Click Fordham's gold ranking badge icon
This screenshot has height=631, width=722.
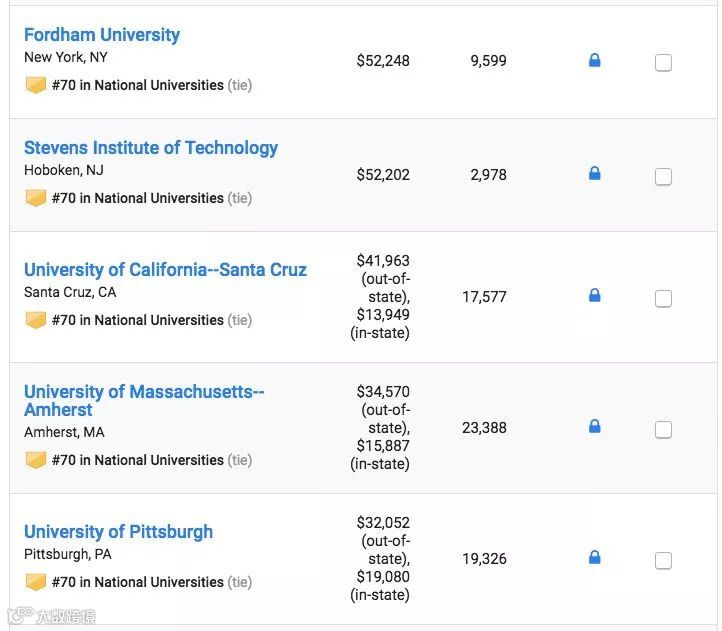(x=36, y=85)
